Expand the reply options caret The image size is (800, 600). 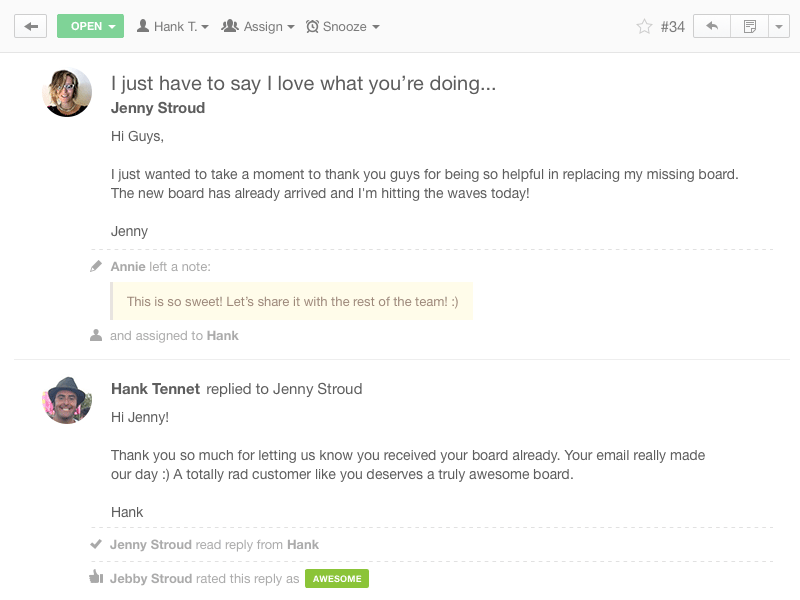pyautogui.click(x=779, y=27)
